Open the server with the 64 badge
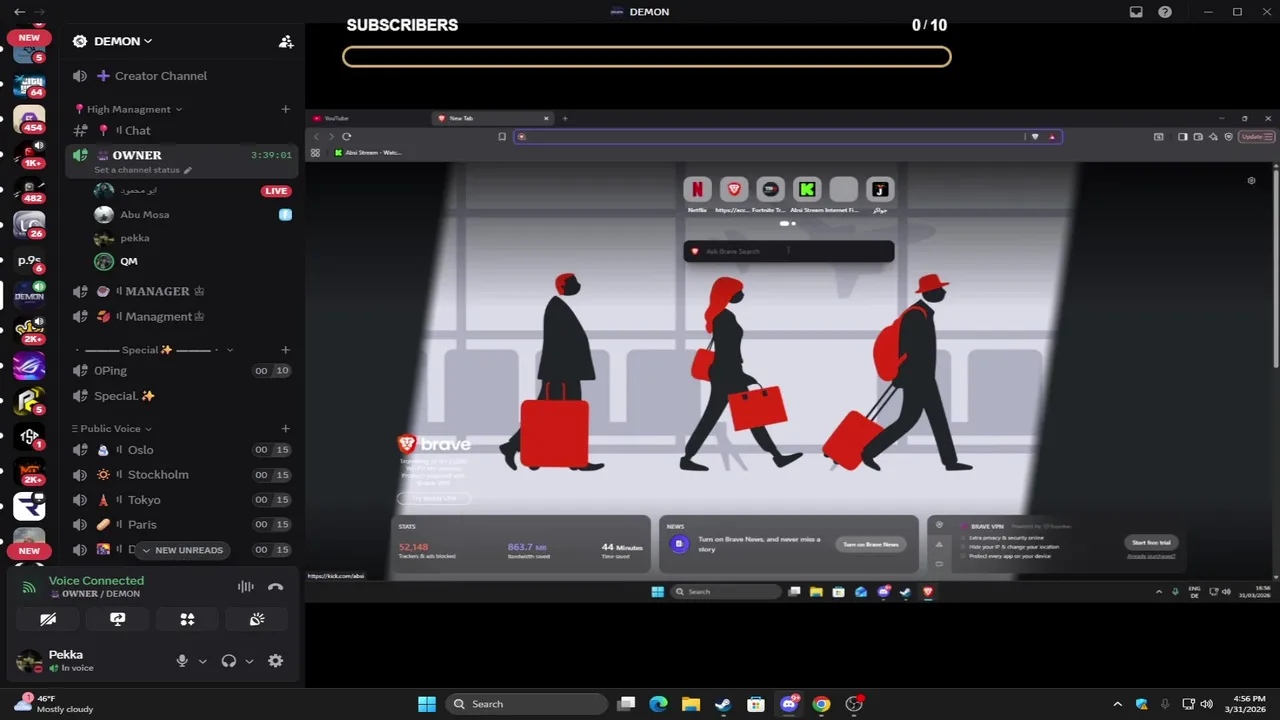The image size is (1280, 720). click(29, 84)
